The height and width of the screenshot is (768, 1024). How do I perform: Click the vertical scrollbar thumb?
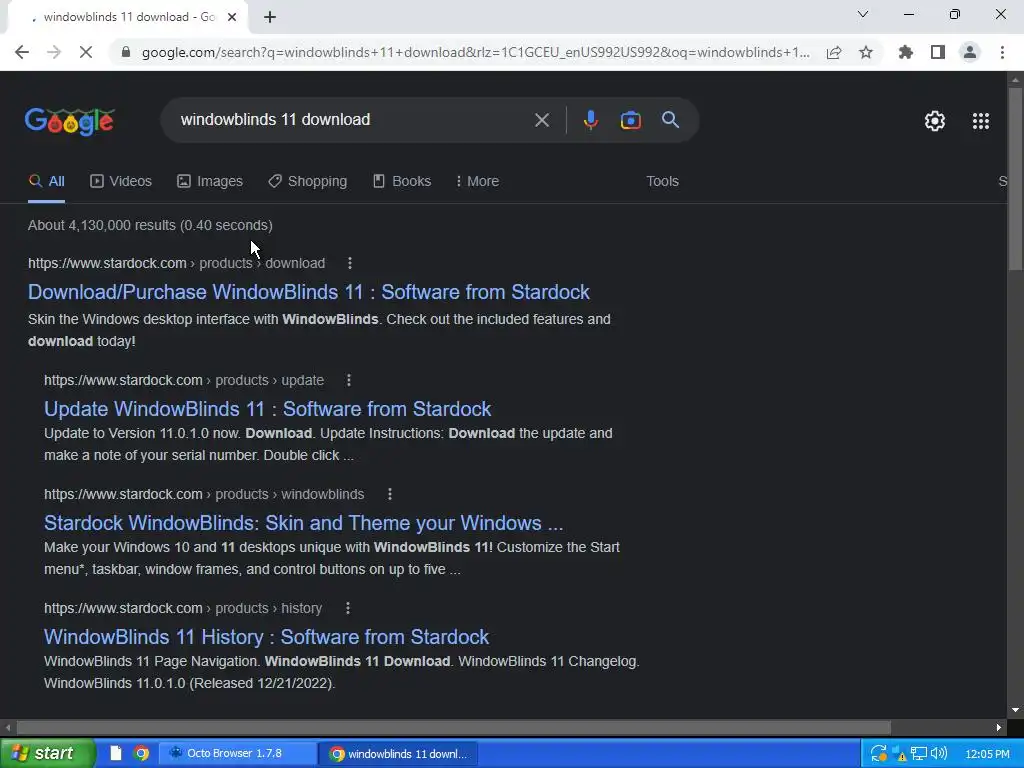point(1015,179)
